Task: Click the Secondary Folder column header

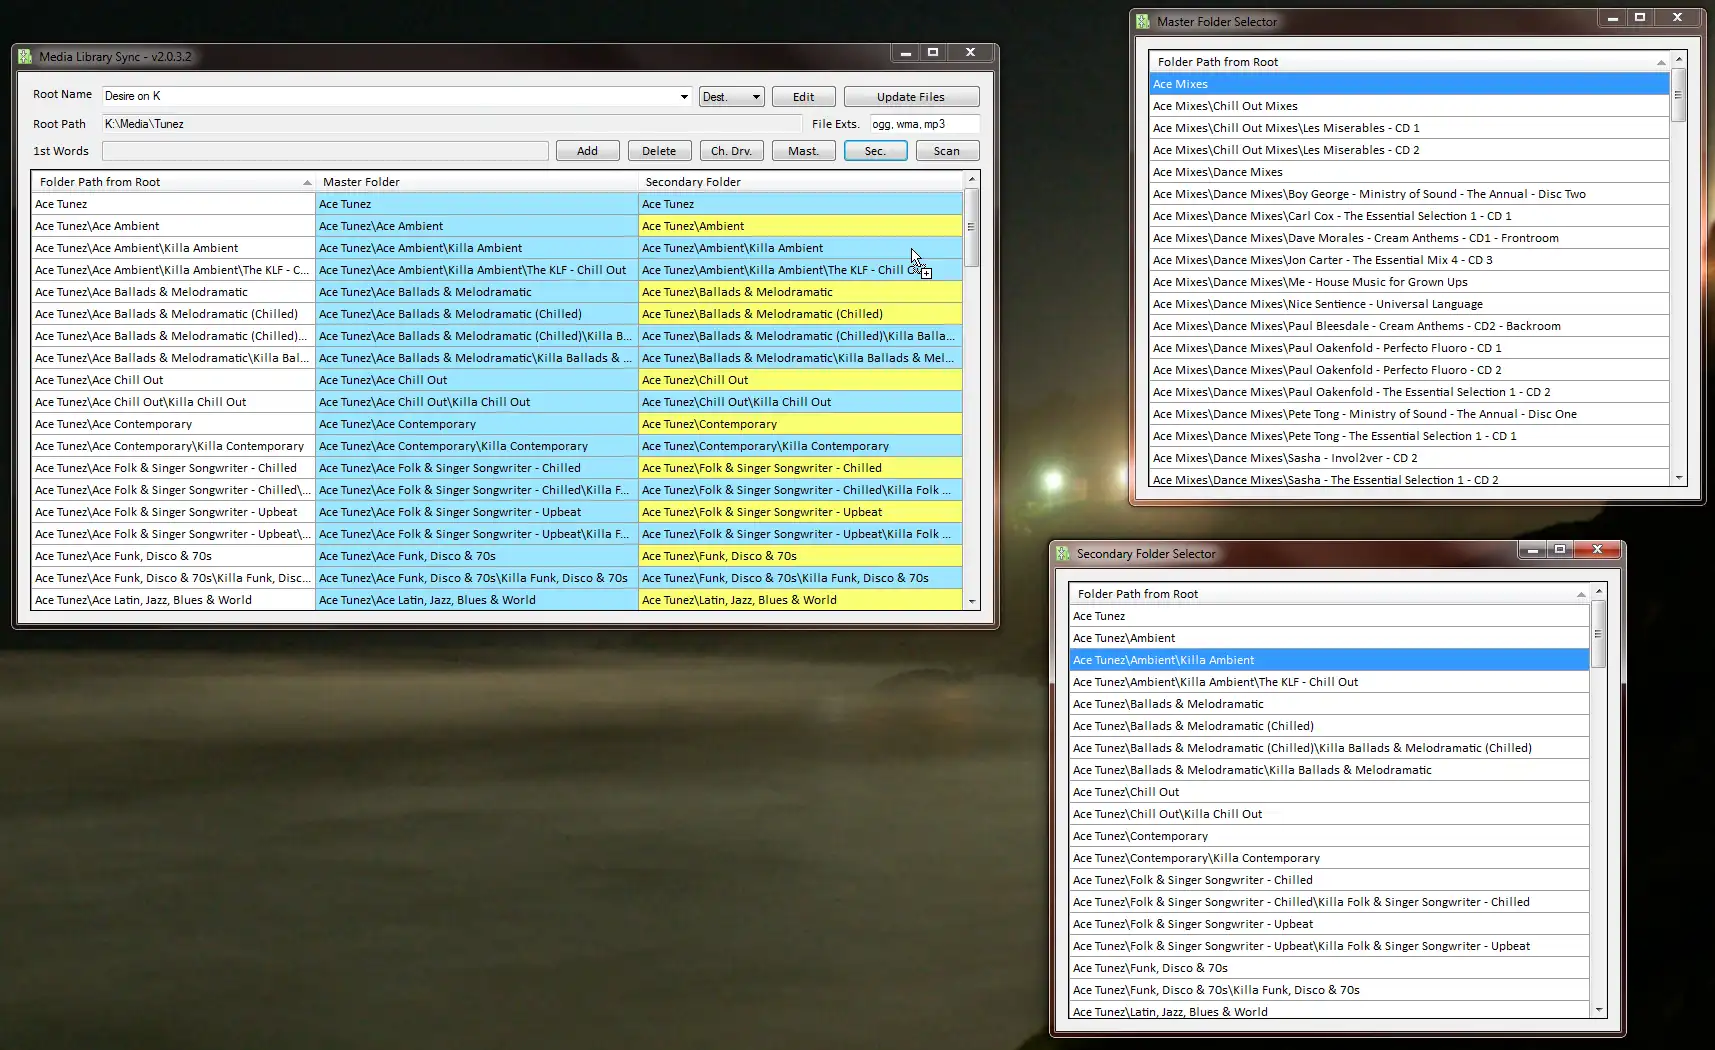Action: [800, 182]
